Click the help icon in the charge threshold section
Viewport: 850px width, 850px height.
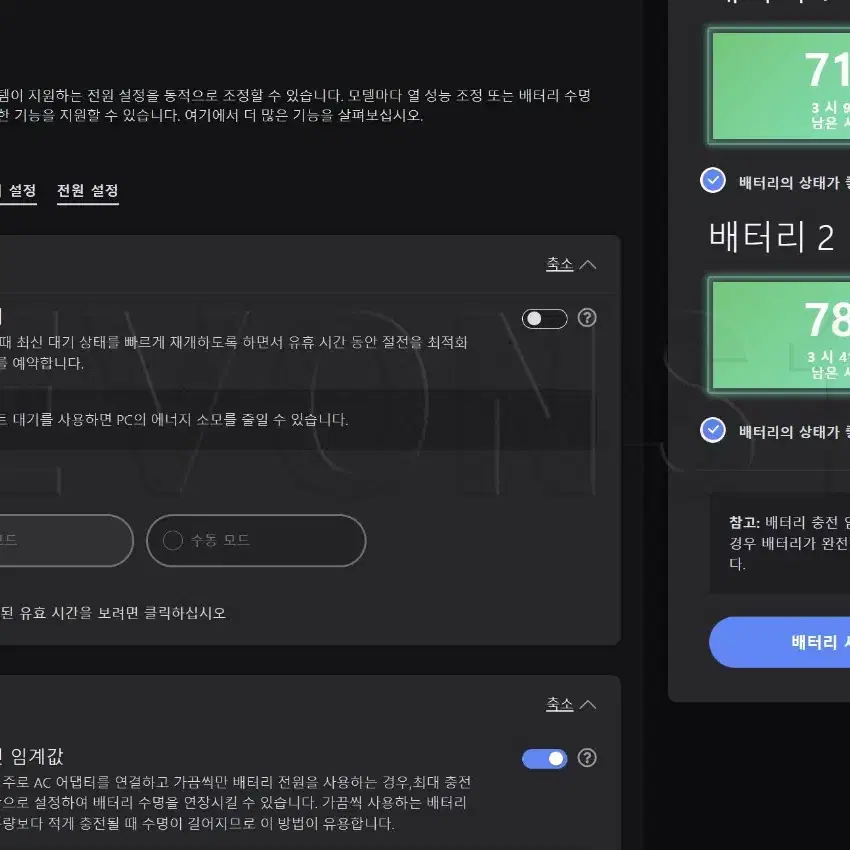click(x=587, y=759)
